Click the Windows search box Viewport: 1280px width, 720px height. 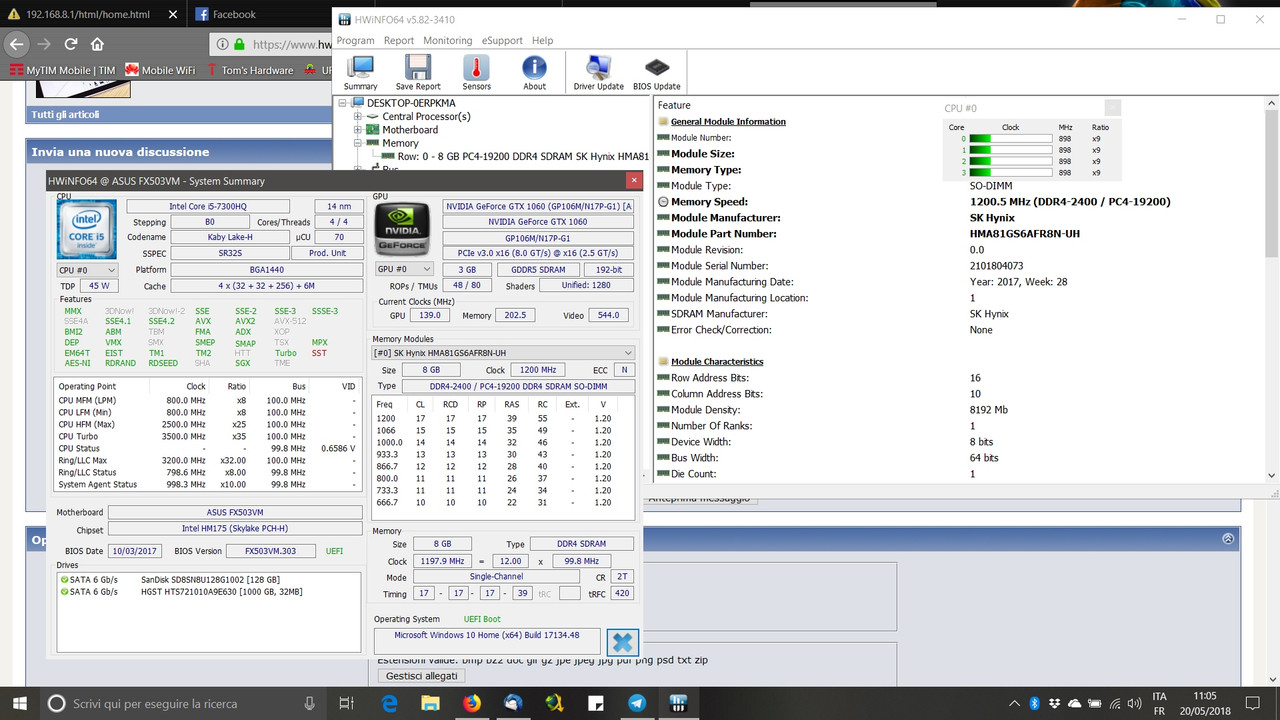click(183, 703)
